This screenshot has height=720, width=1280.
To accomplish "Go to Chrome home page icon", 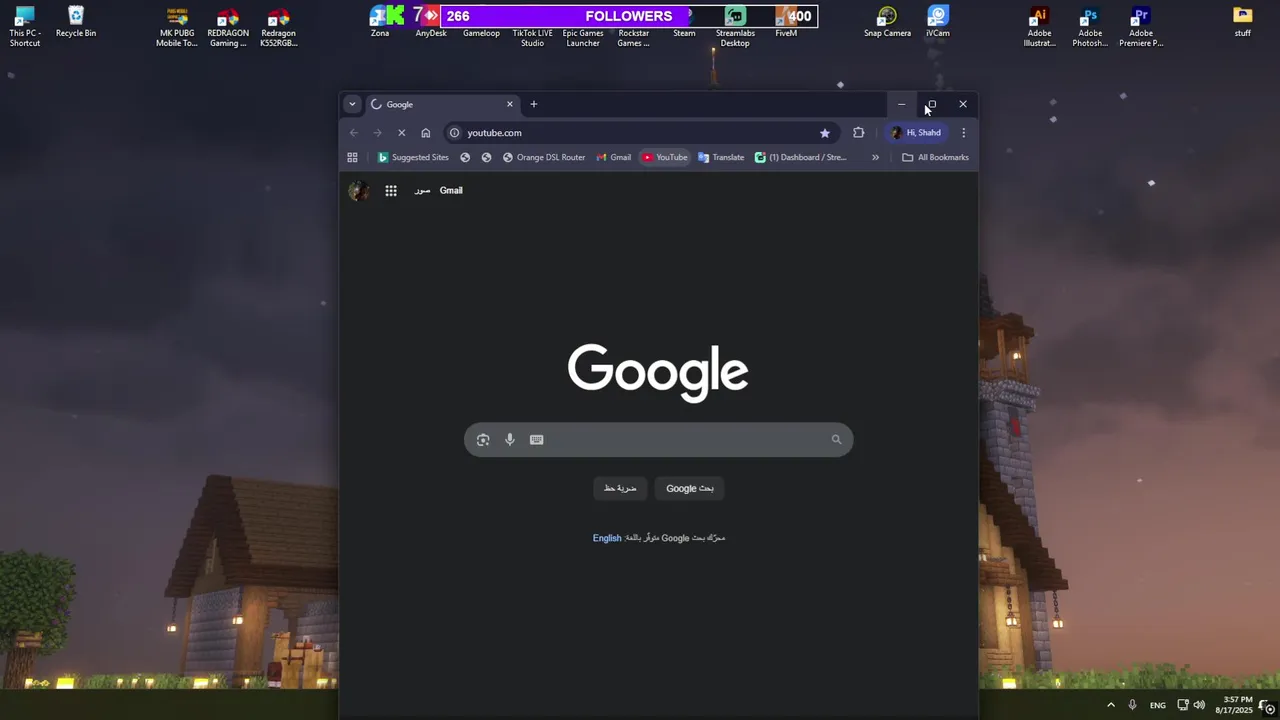I will [426, 133].
